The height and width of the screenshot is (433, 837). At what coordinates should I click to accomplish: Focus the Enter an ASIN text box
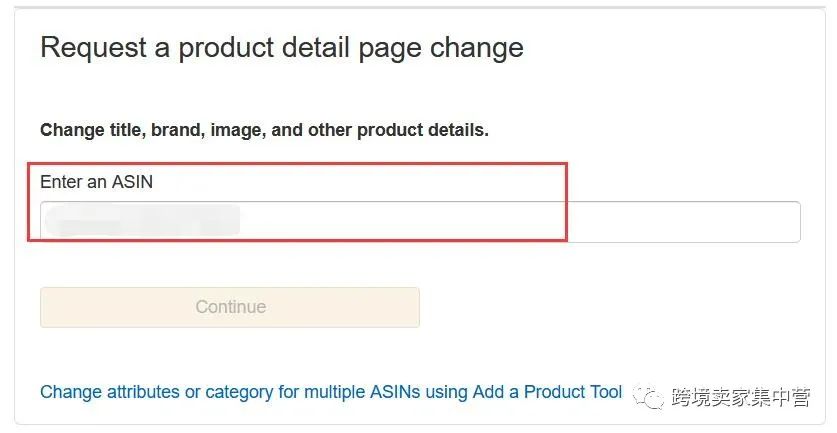point(420,222)
